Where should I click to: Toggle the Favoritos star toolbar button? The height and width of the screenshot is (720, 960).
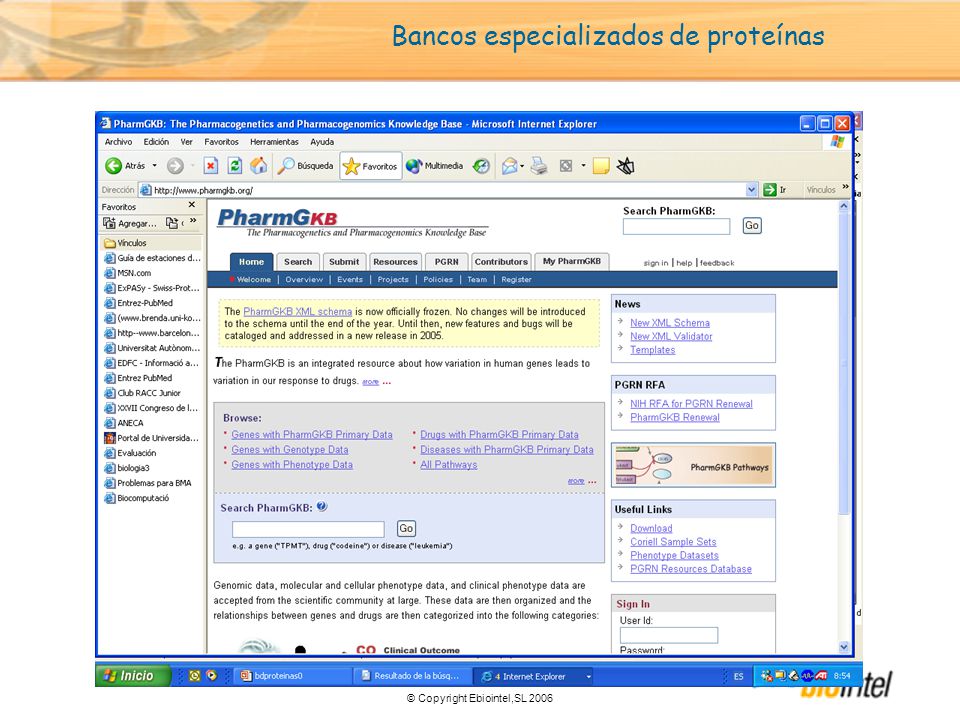point(370,166)
